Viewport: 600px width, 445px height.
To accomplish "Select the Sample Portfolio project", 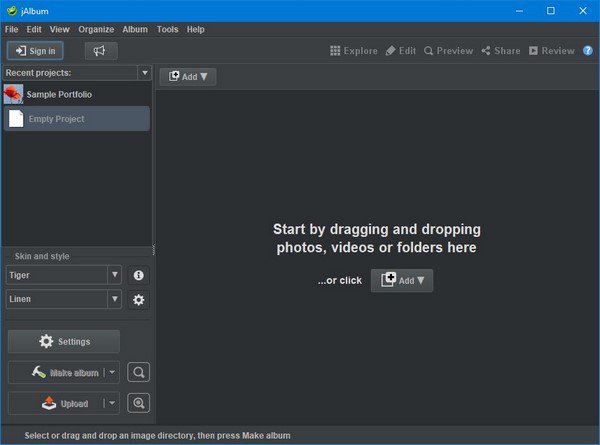I will click(x=77, y=94).
